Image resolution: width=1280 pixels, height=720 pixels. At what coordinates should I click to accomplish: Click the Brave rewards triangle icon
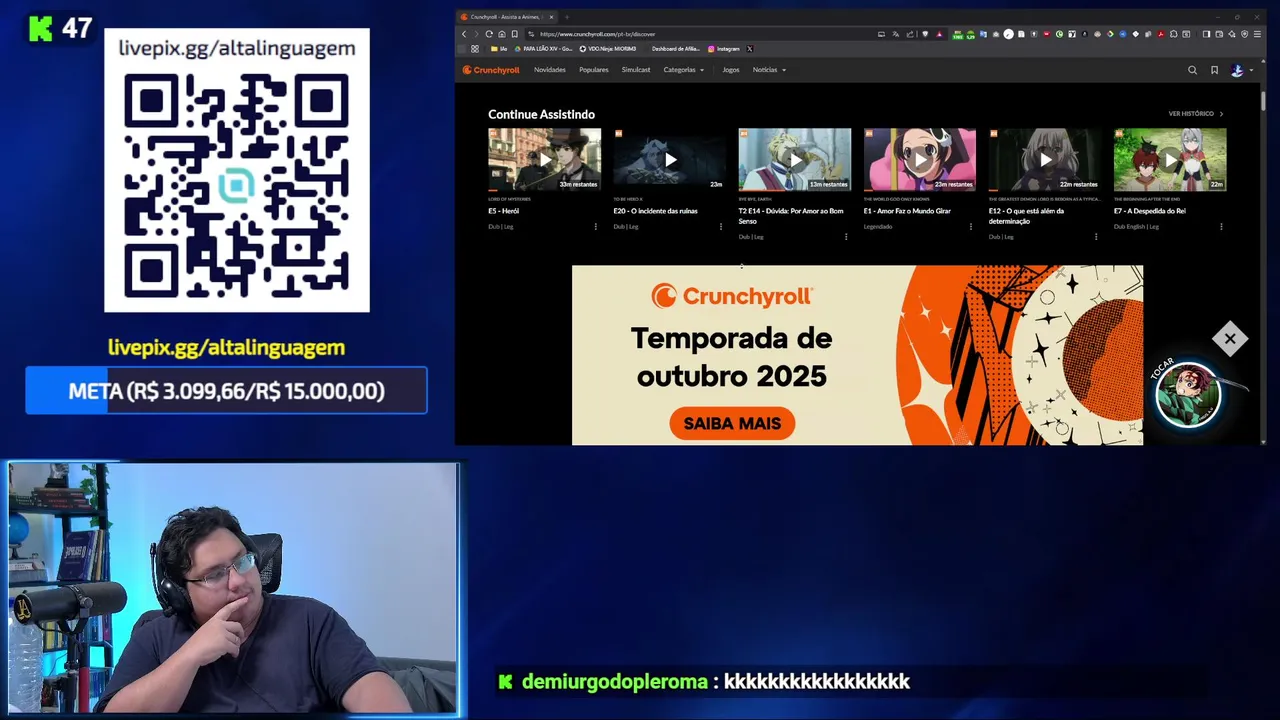(x=939, y=34)
